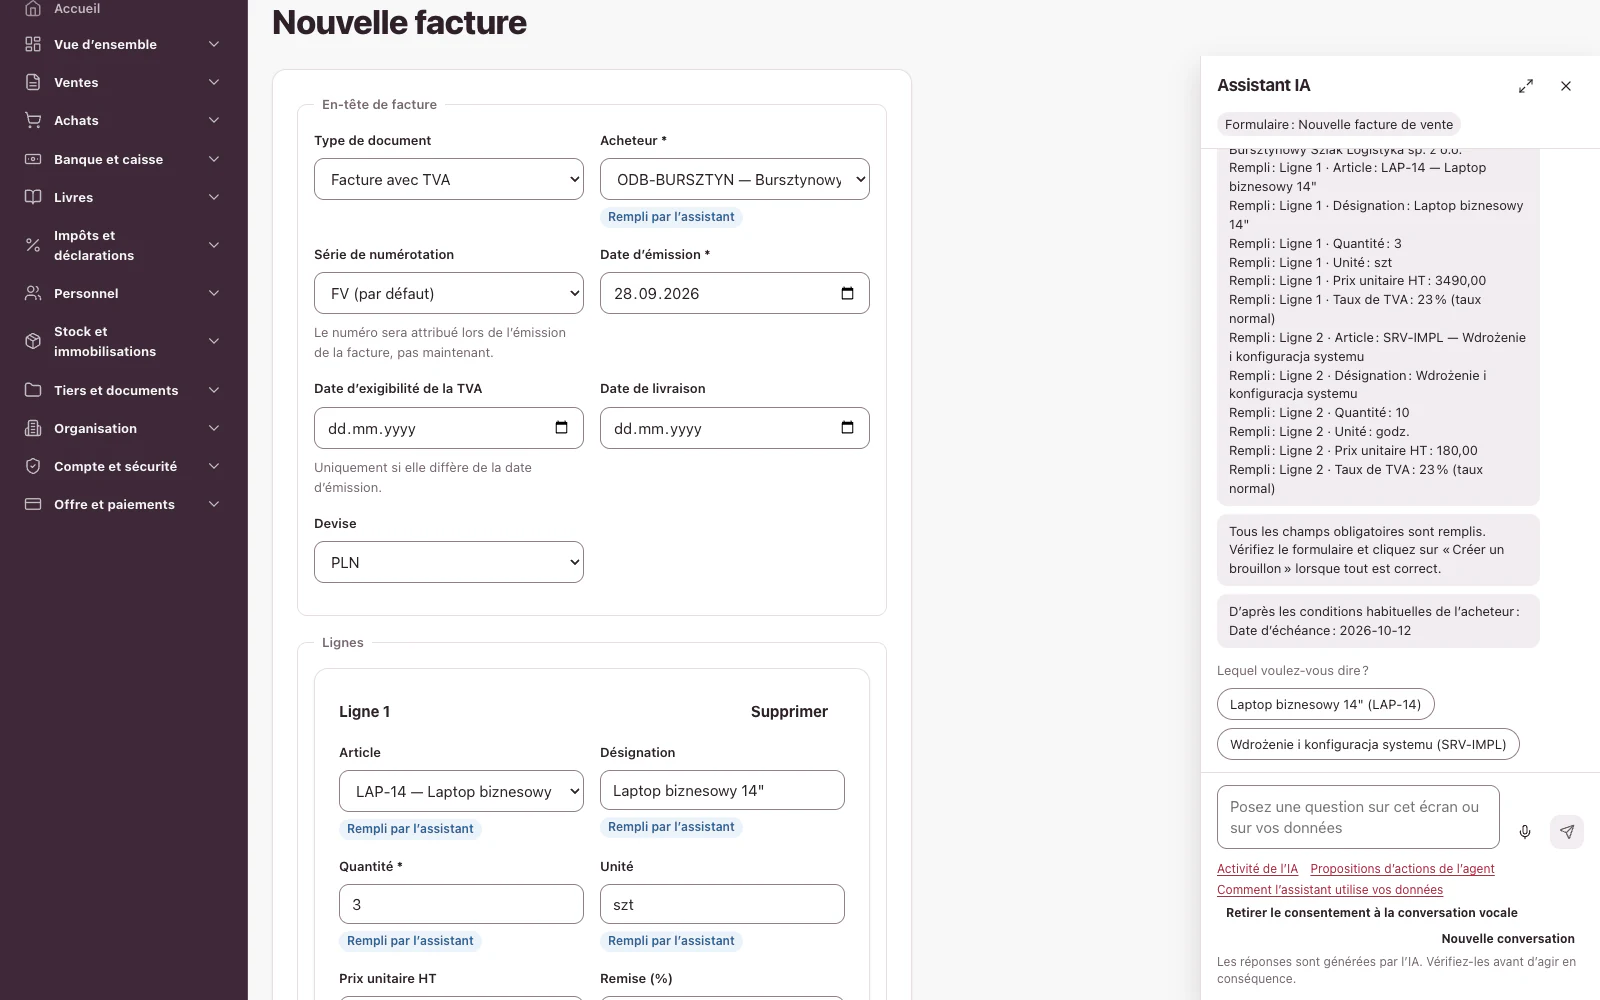This screenshot has width=1600, height=1000.
Task: Click Retirer le consentement à la conversation vocale
Action: tap(1372, 913)
